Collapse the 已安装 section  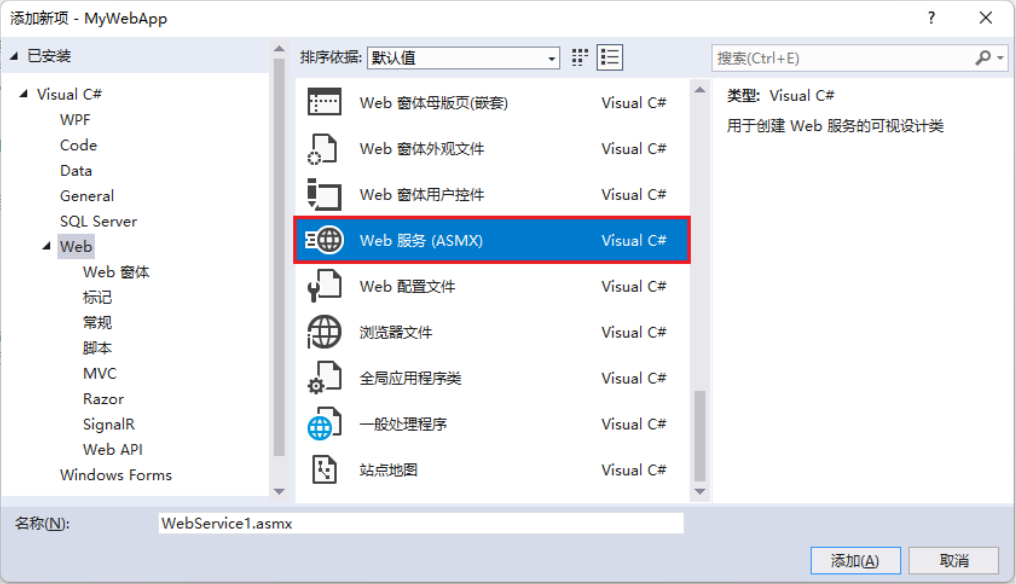coord(14,56)
